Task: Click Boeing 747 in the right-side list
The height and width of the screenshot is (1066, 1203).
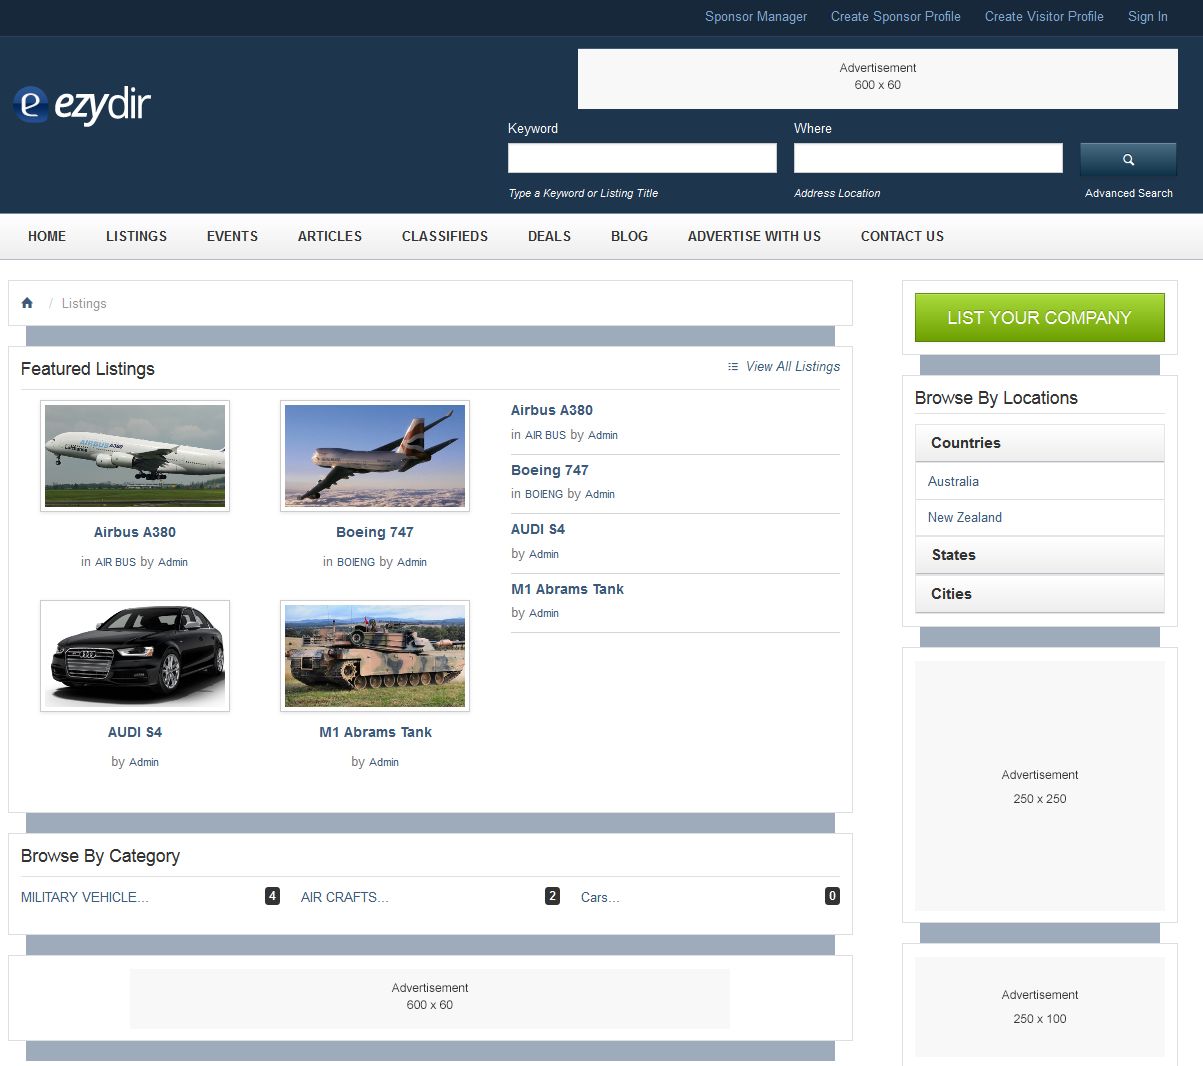Action: [550, 470]
